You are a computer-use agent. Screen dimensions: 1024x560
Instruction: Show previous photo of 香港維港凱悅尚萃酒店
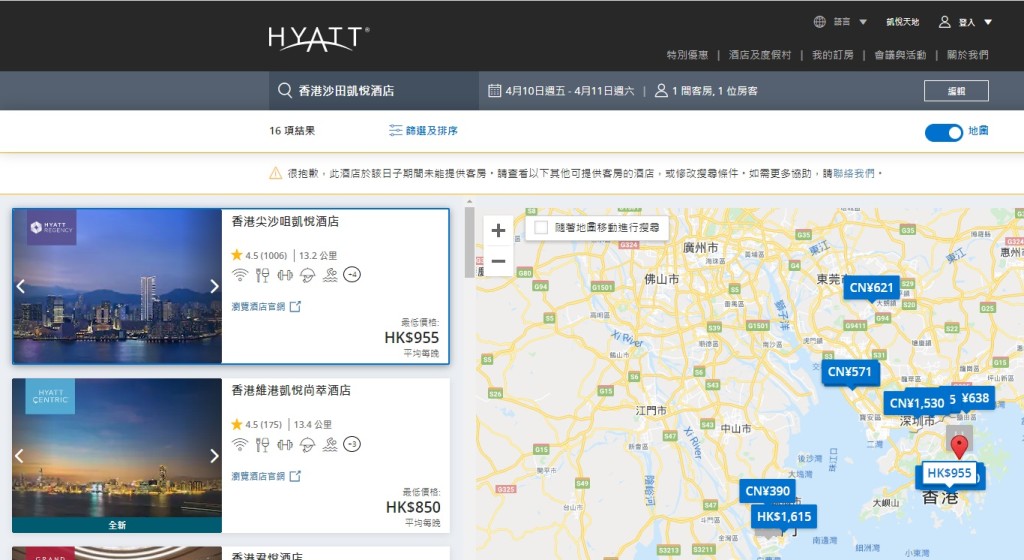[20, 456]
